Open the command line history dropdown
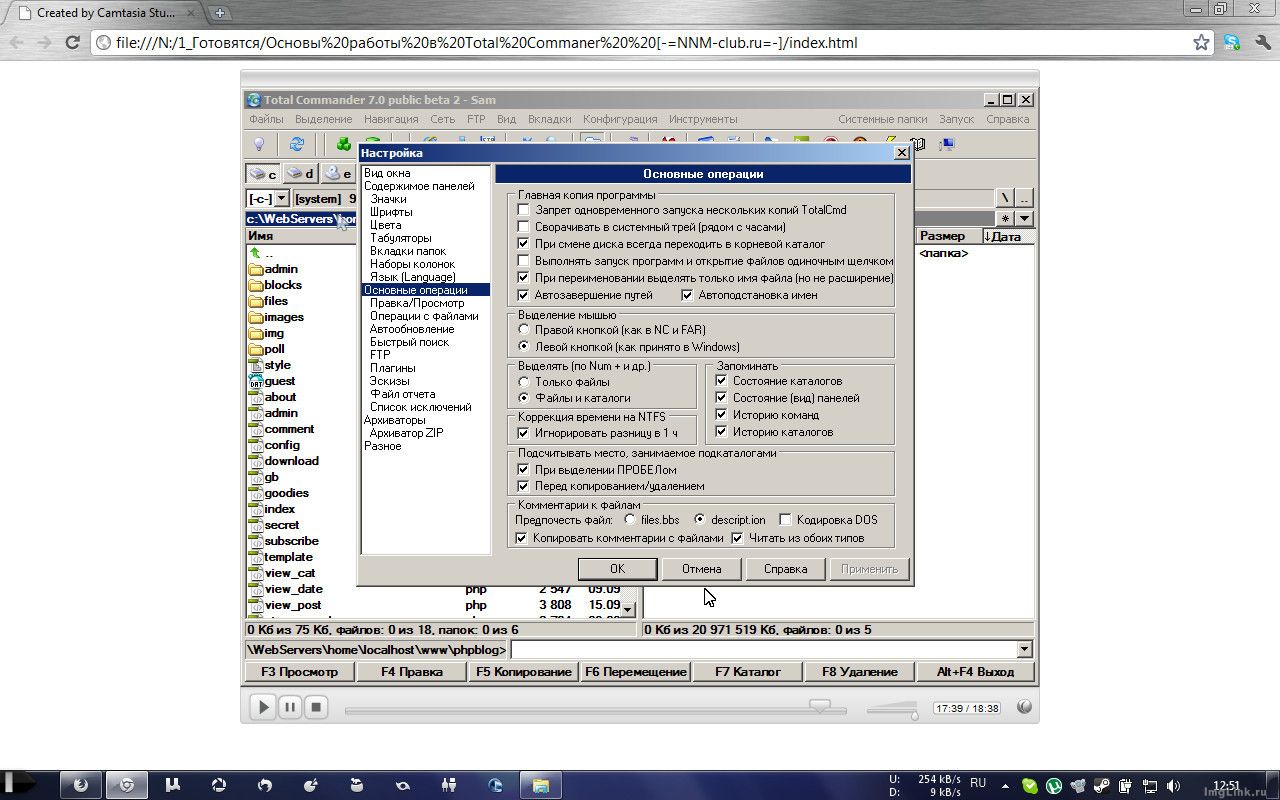The width and height of the screenshot is (1280, 800). tap(1024, 650)
